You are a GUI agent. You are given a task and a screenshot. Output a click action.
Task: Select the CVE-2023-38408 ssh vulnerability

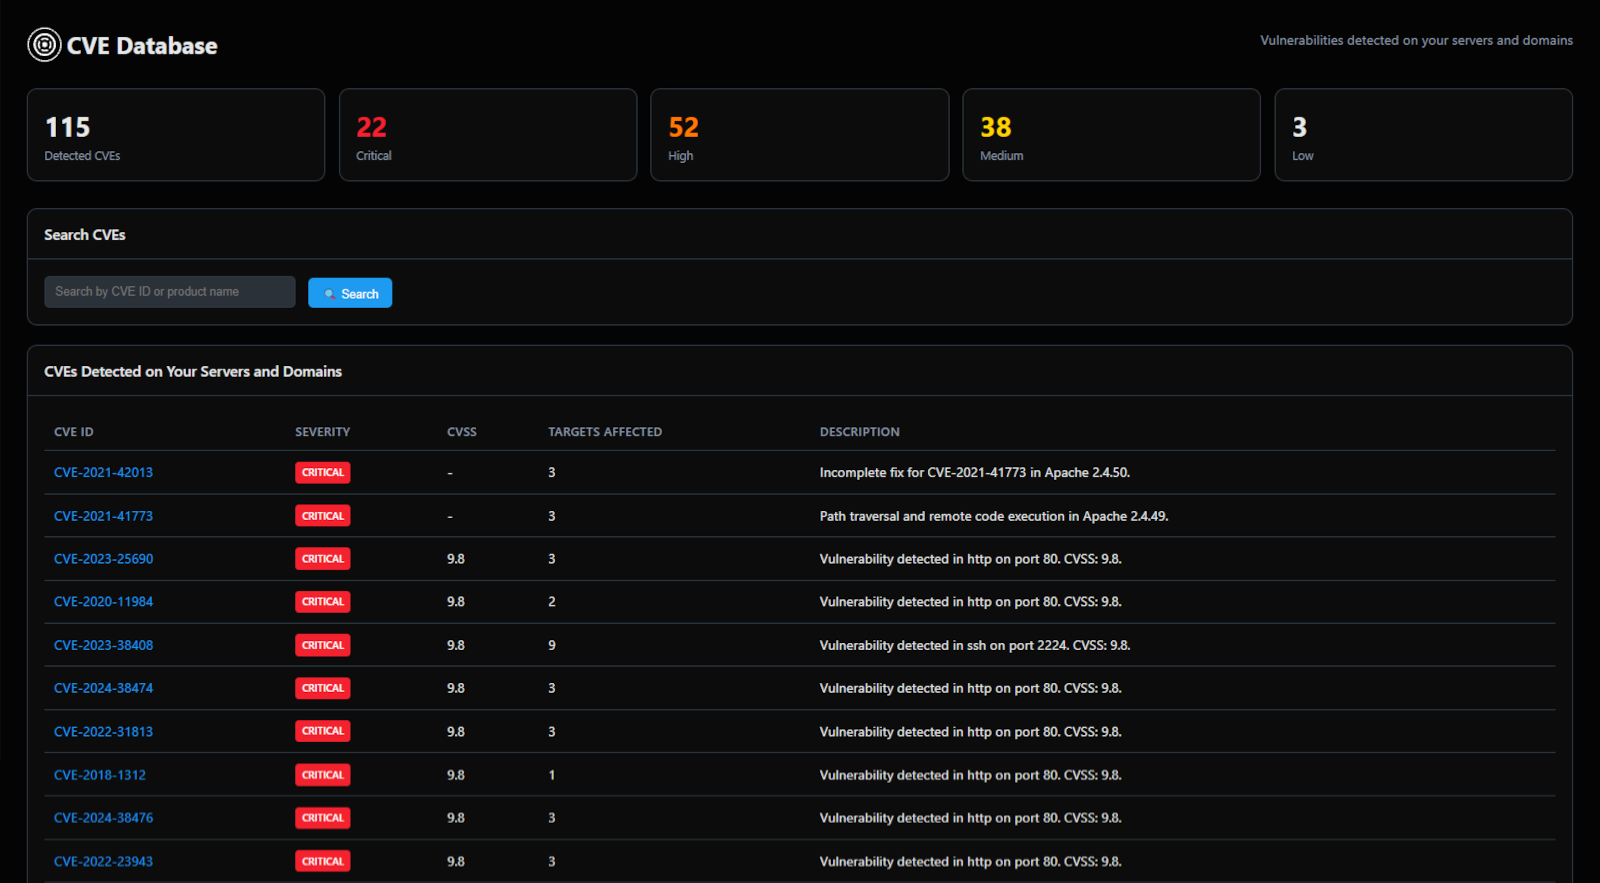click(x=103, y=645)
